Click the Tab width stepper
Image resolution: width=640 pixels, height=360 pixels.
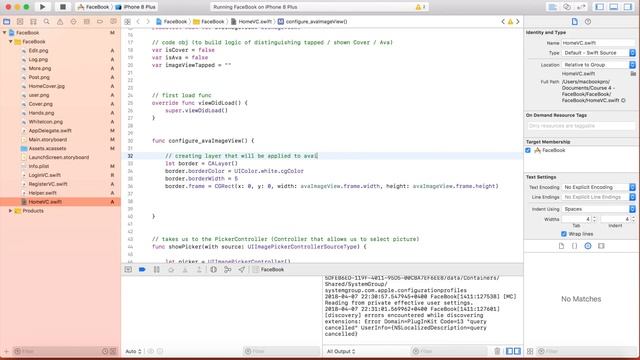coord(594,219)
